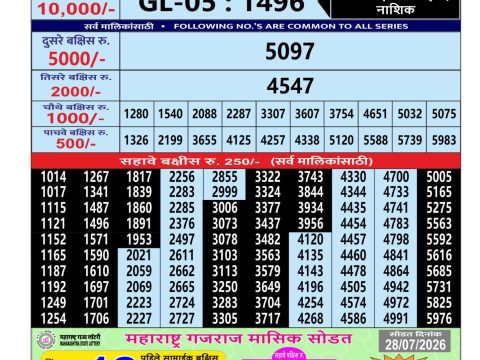The height and width of the screenshot is (360, 480).
Task: Click the Maharashtra State Lottery logo
Action: coord(46,340)
